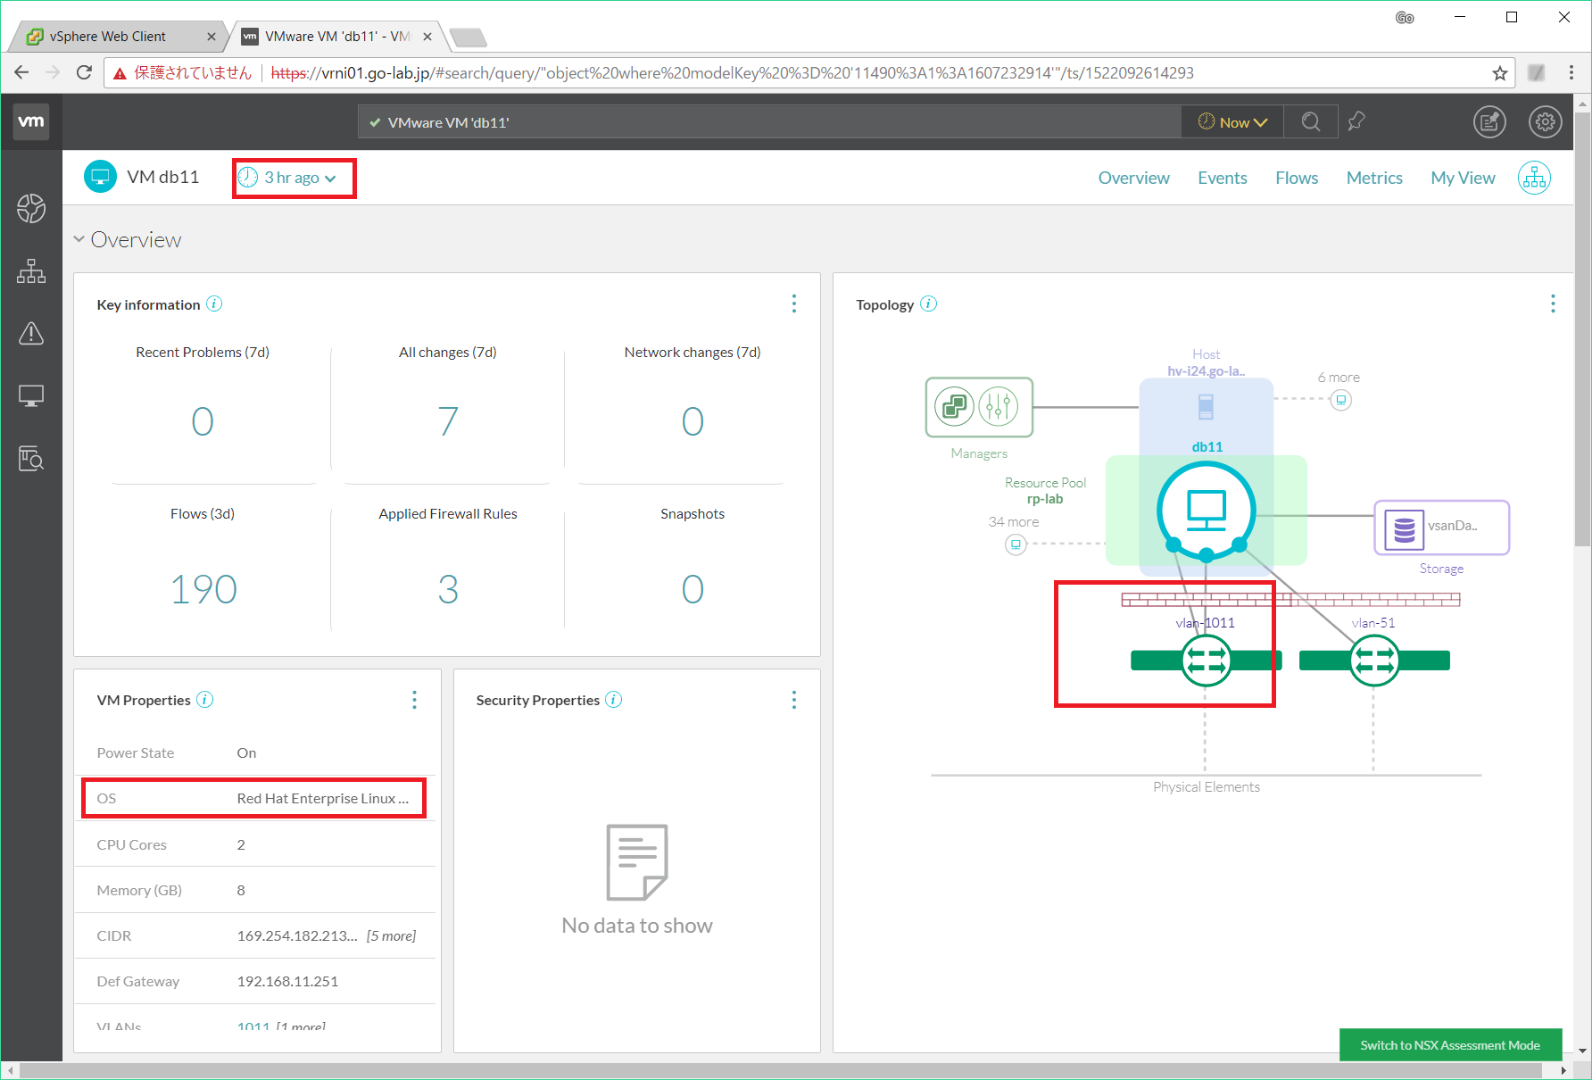Image resolution: width=1592 pixels, height=1080 pixels.
Task: Click the pin icon next to search
Action: (1356, 122)
